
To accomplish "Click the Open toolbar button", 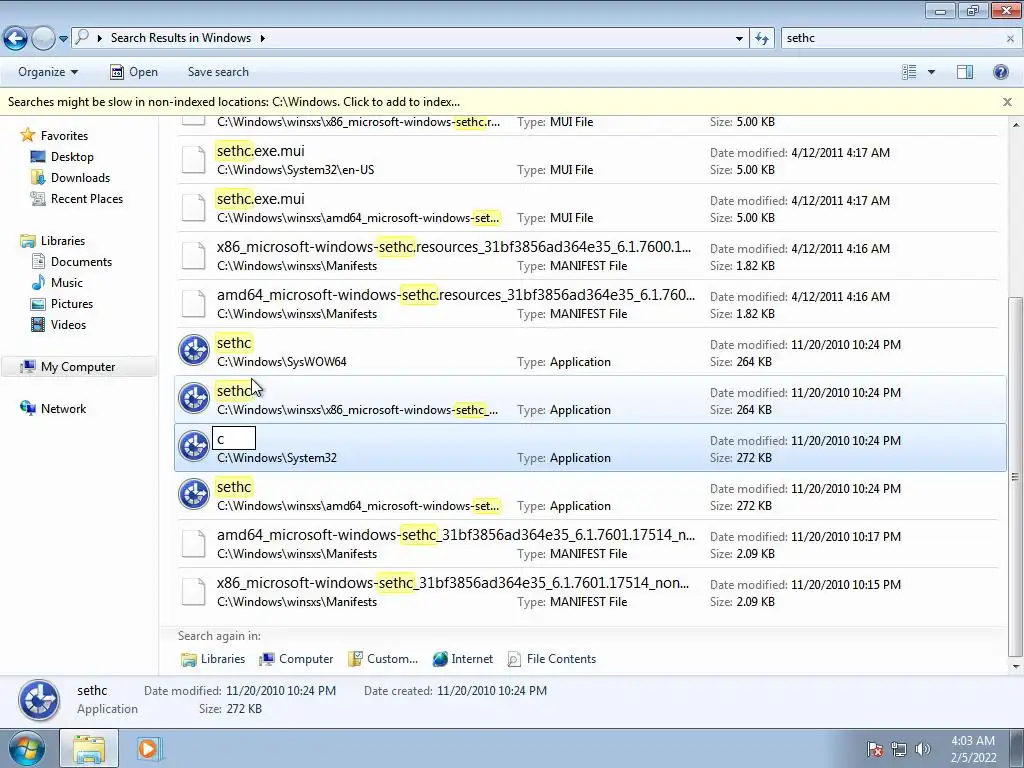I will 134,72.
